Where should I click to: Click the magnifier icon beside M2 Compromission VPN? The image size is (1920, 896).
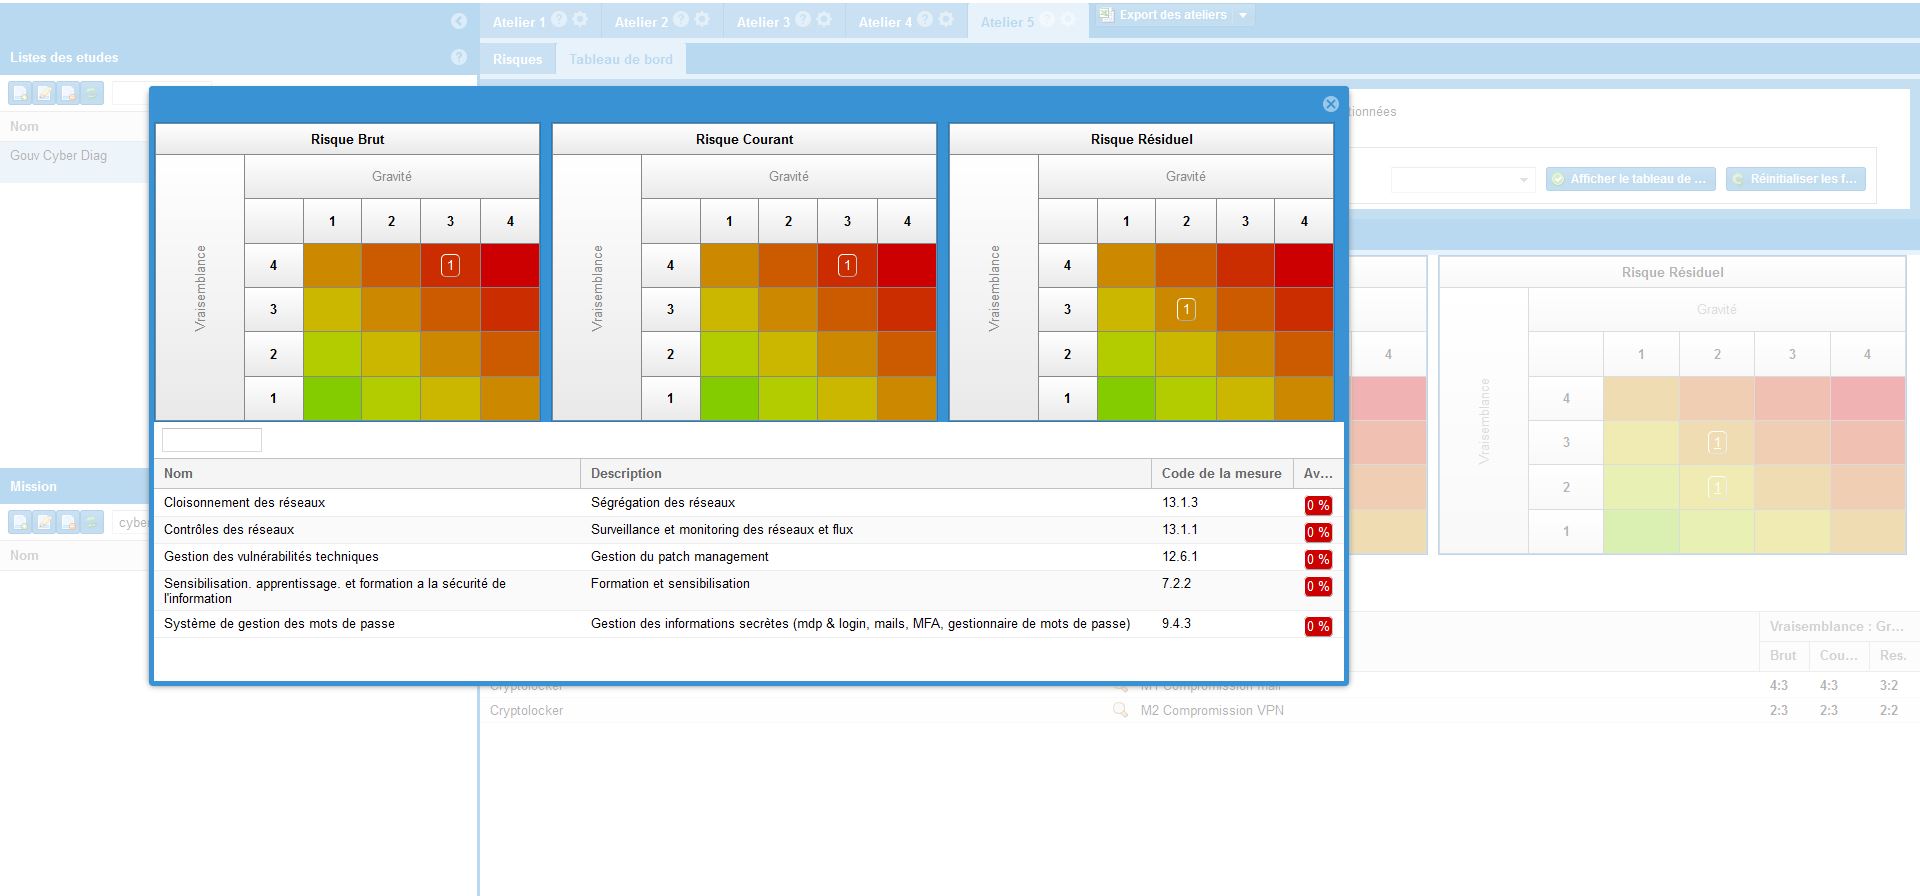1121,710
